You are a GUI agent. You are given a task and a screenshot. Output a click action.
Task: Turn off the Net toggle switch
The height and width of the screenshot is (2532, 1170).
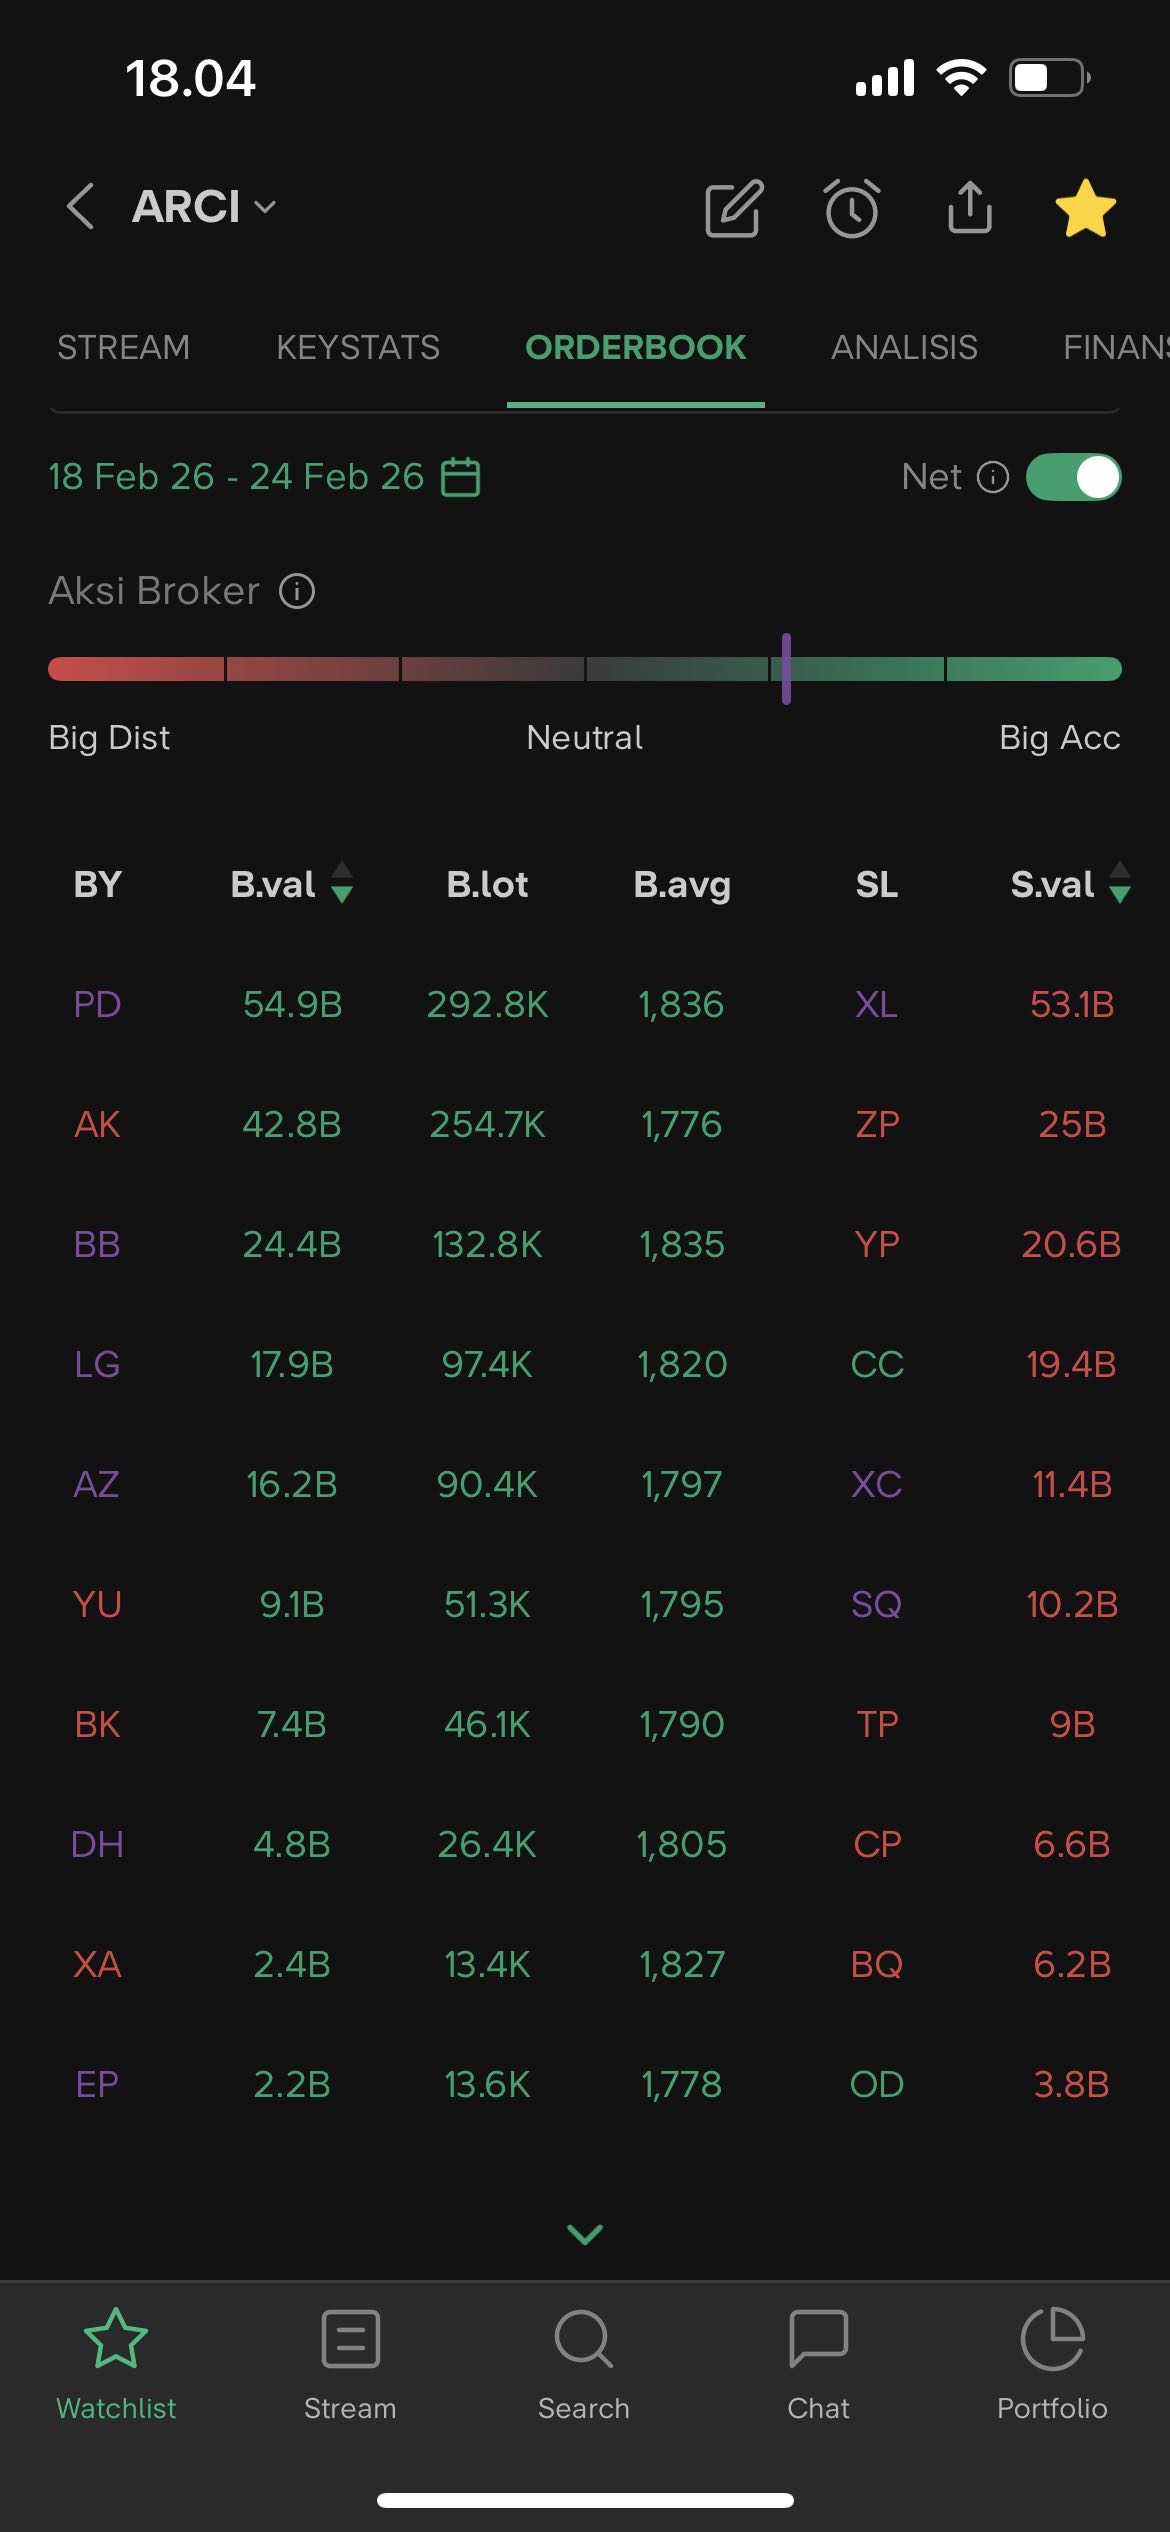[1073, 477]
